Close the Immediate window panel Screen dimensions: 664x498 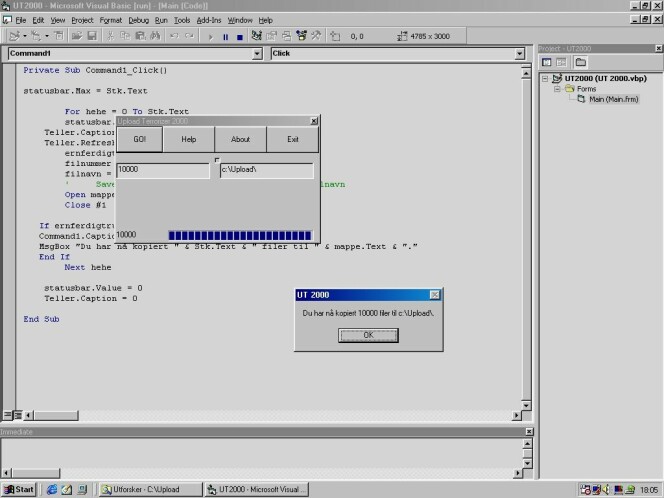pyautogui.click(x=529, y=432)
